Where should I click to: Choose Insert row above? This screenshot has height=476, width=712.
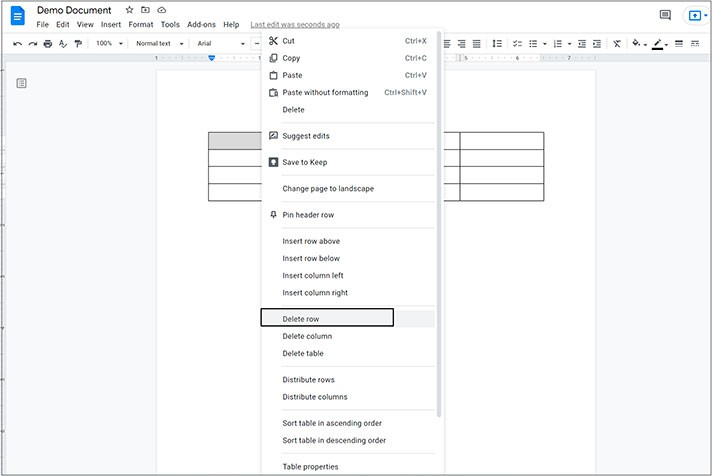tap(348, 241)
